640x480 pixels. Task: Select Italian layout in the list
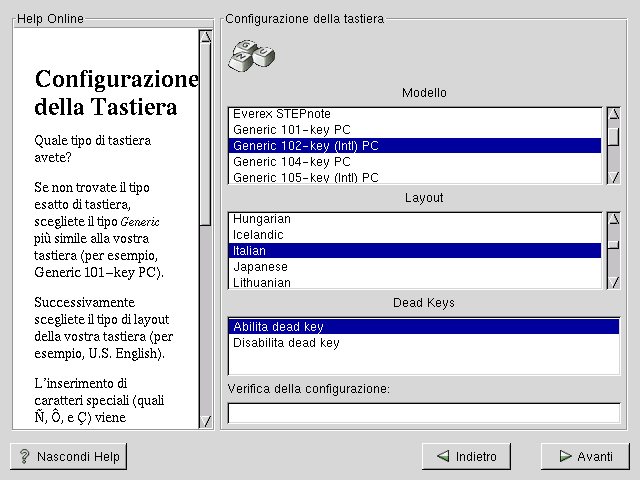click(250, 251)
